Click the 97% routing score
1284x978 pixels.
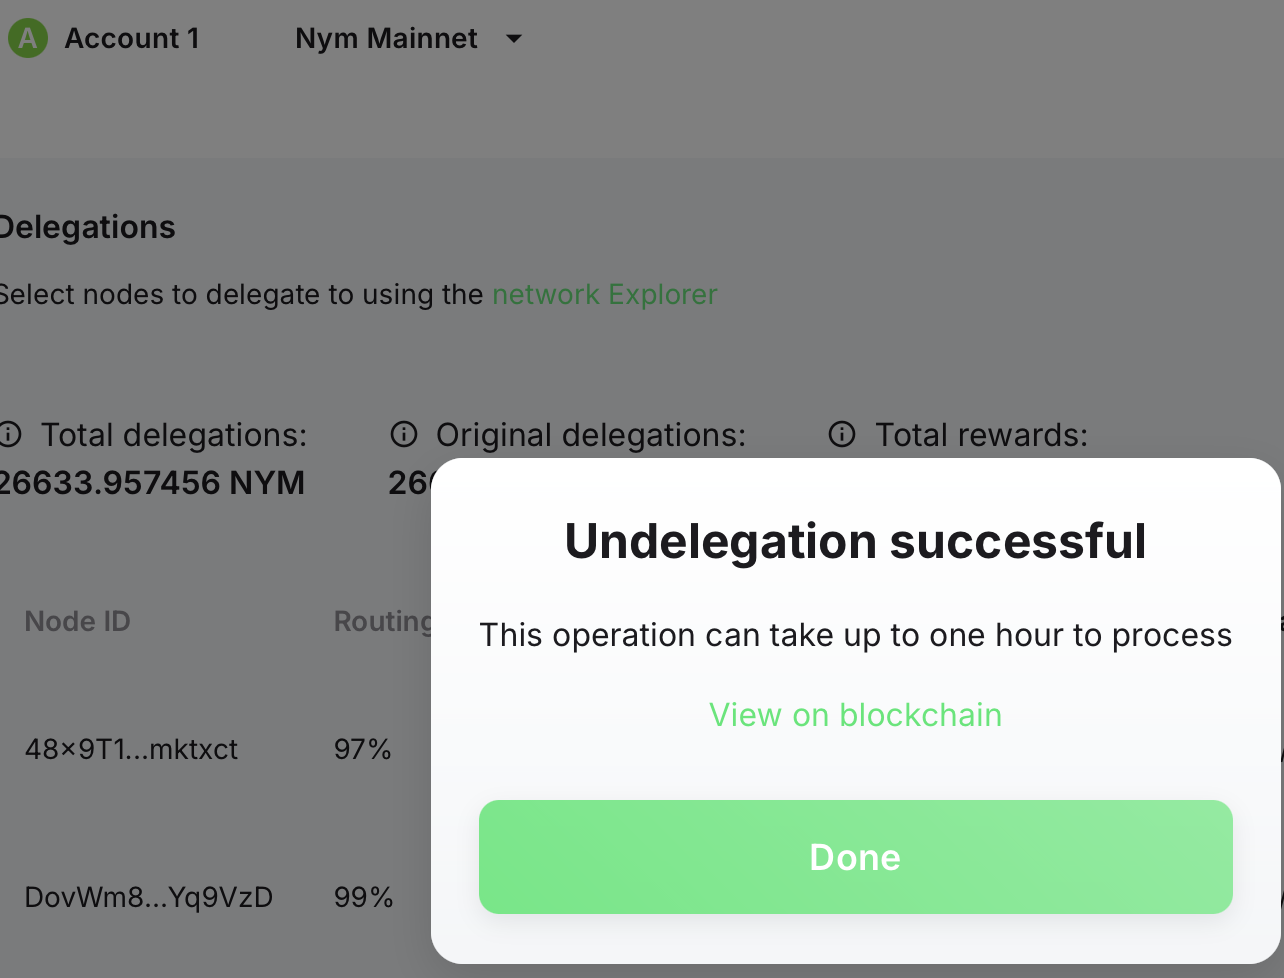(362, 749)
